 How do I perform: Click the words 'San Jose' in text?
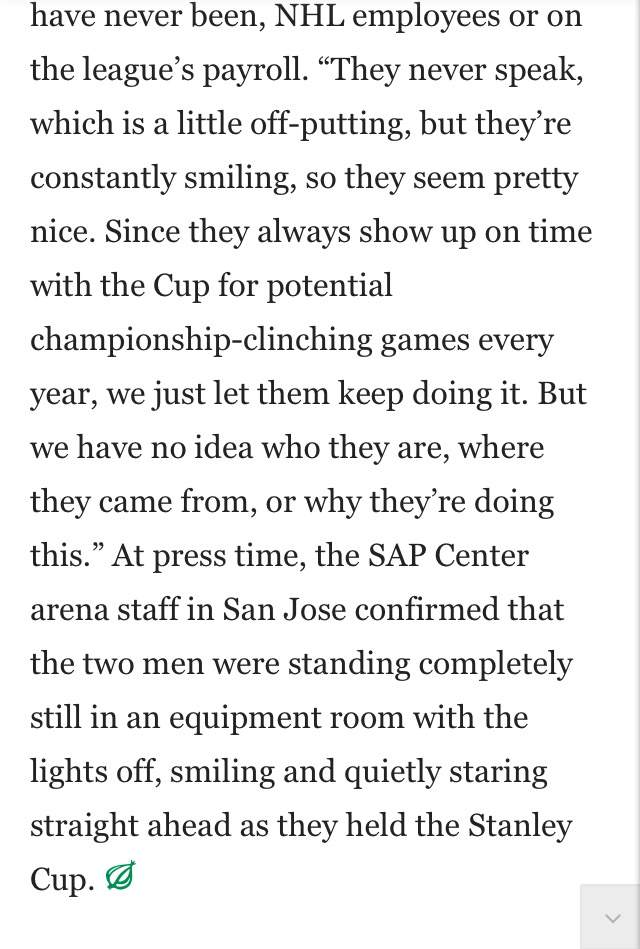tap(284, 610)
